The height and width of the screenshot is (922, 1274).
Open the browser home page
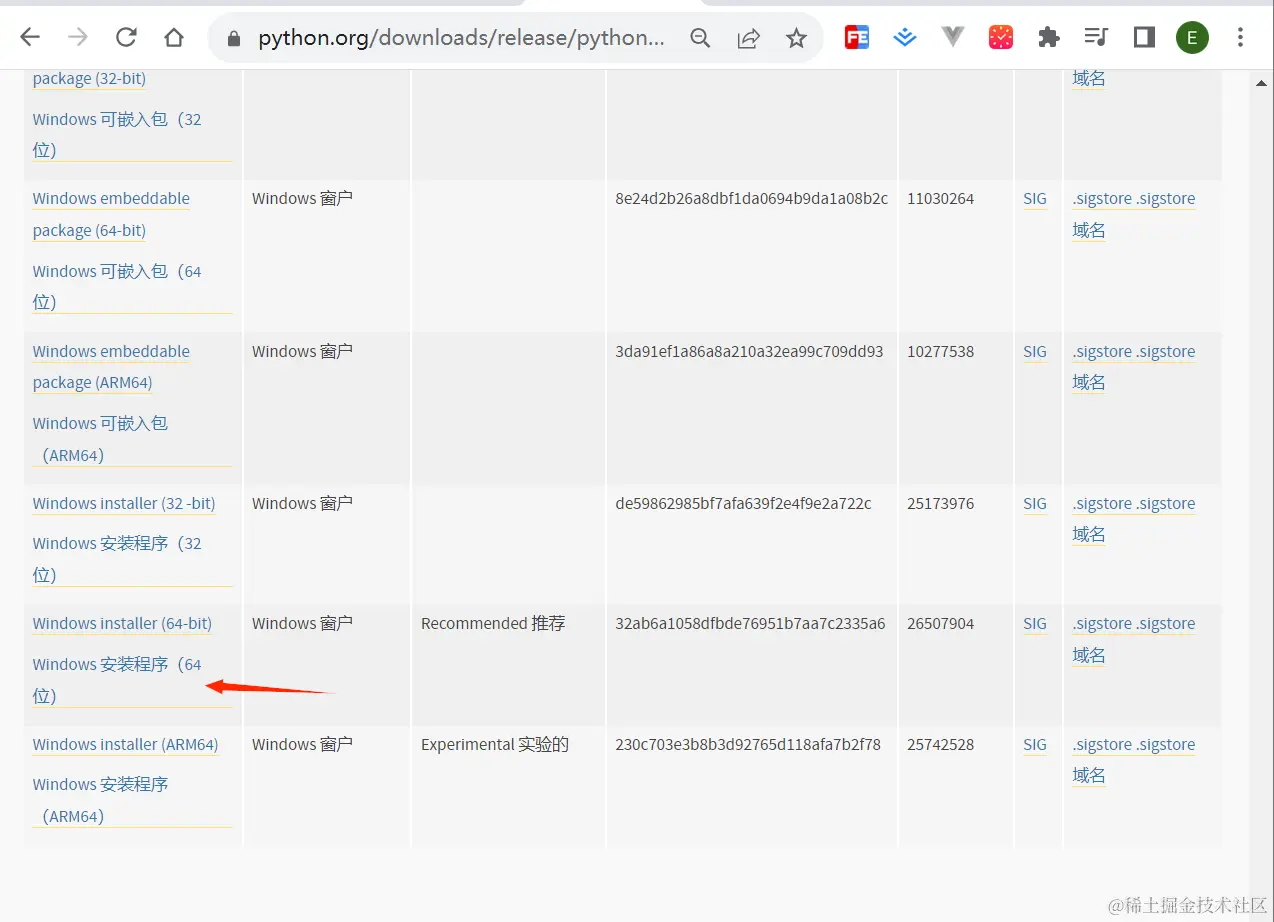pyautogui.click(x=174, y=38)
